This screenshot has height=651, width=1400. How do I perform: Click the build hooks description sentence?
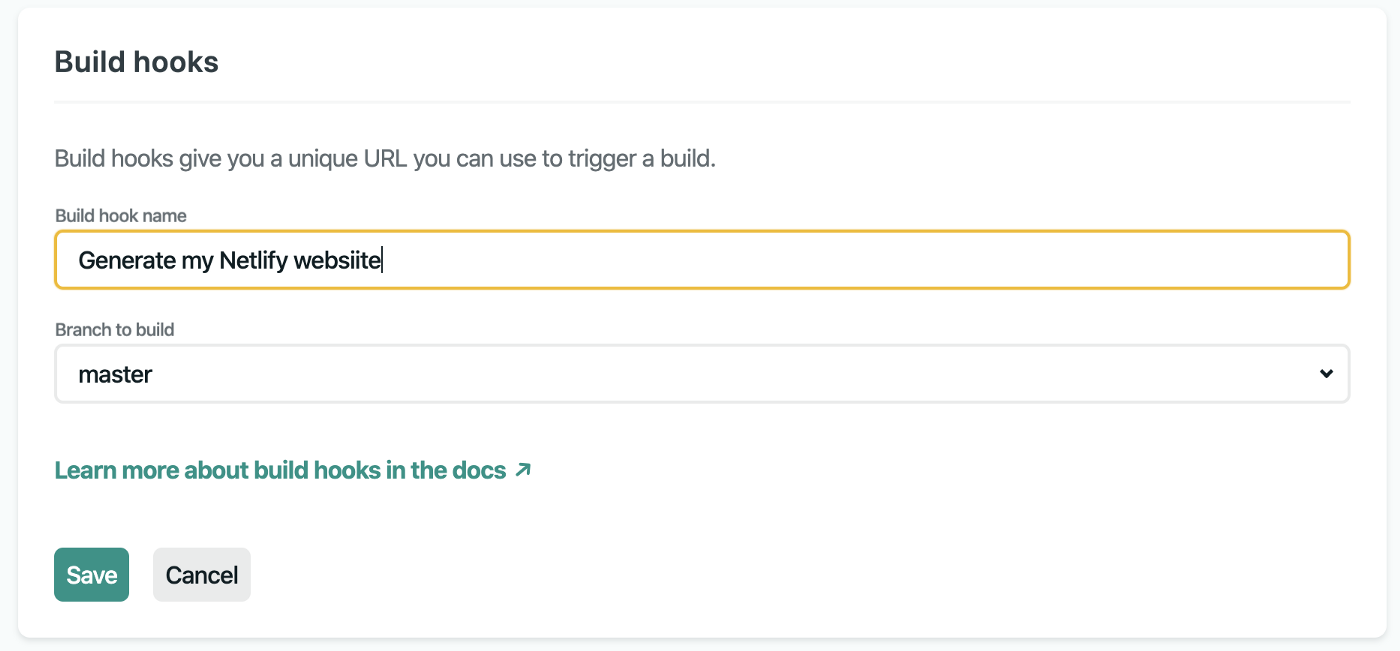(x=385, y=159)
